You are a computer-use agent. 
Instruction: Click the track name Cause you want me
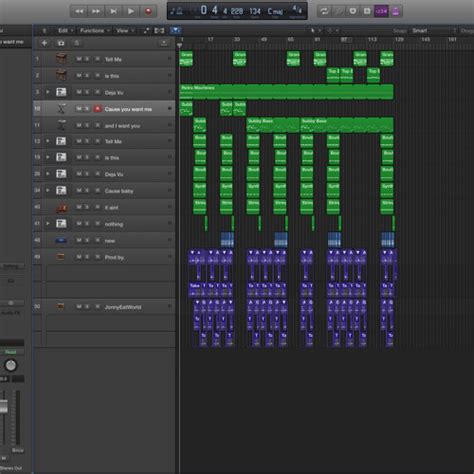click(x=128, y=109)
